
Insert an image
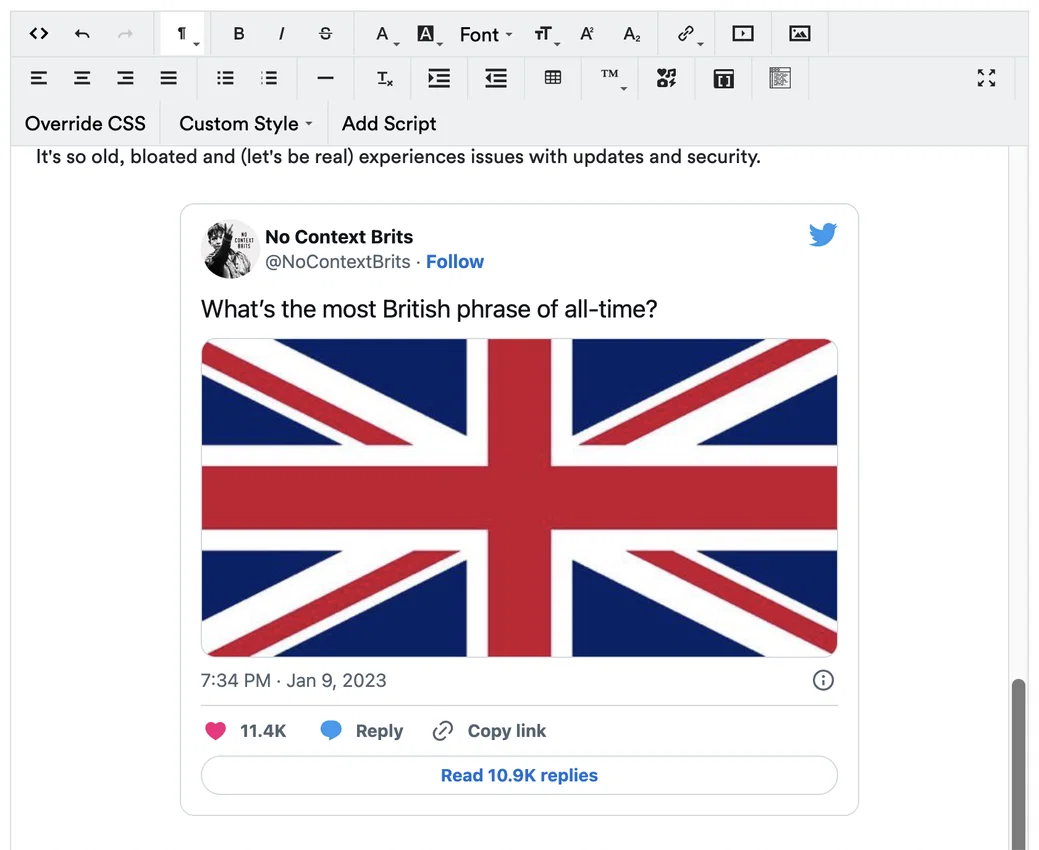[x=800, y=34]
